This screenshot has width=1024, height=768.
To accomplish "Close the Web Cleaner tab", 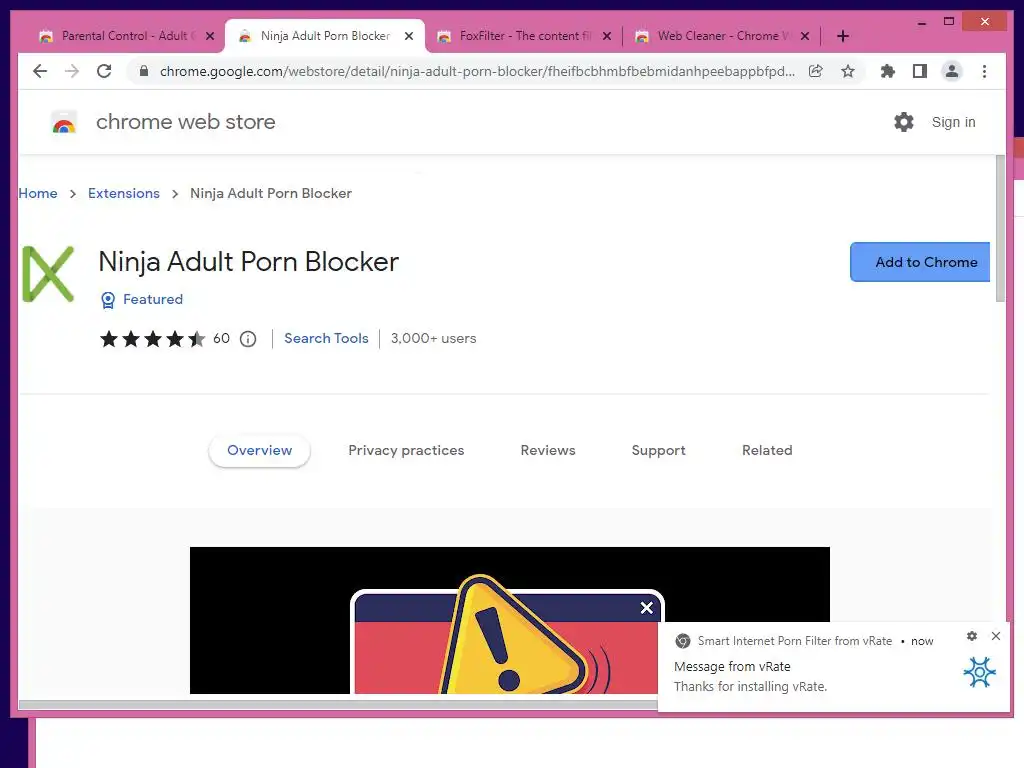I will [x=805, y=36].
